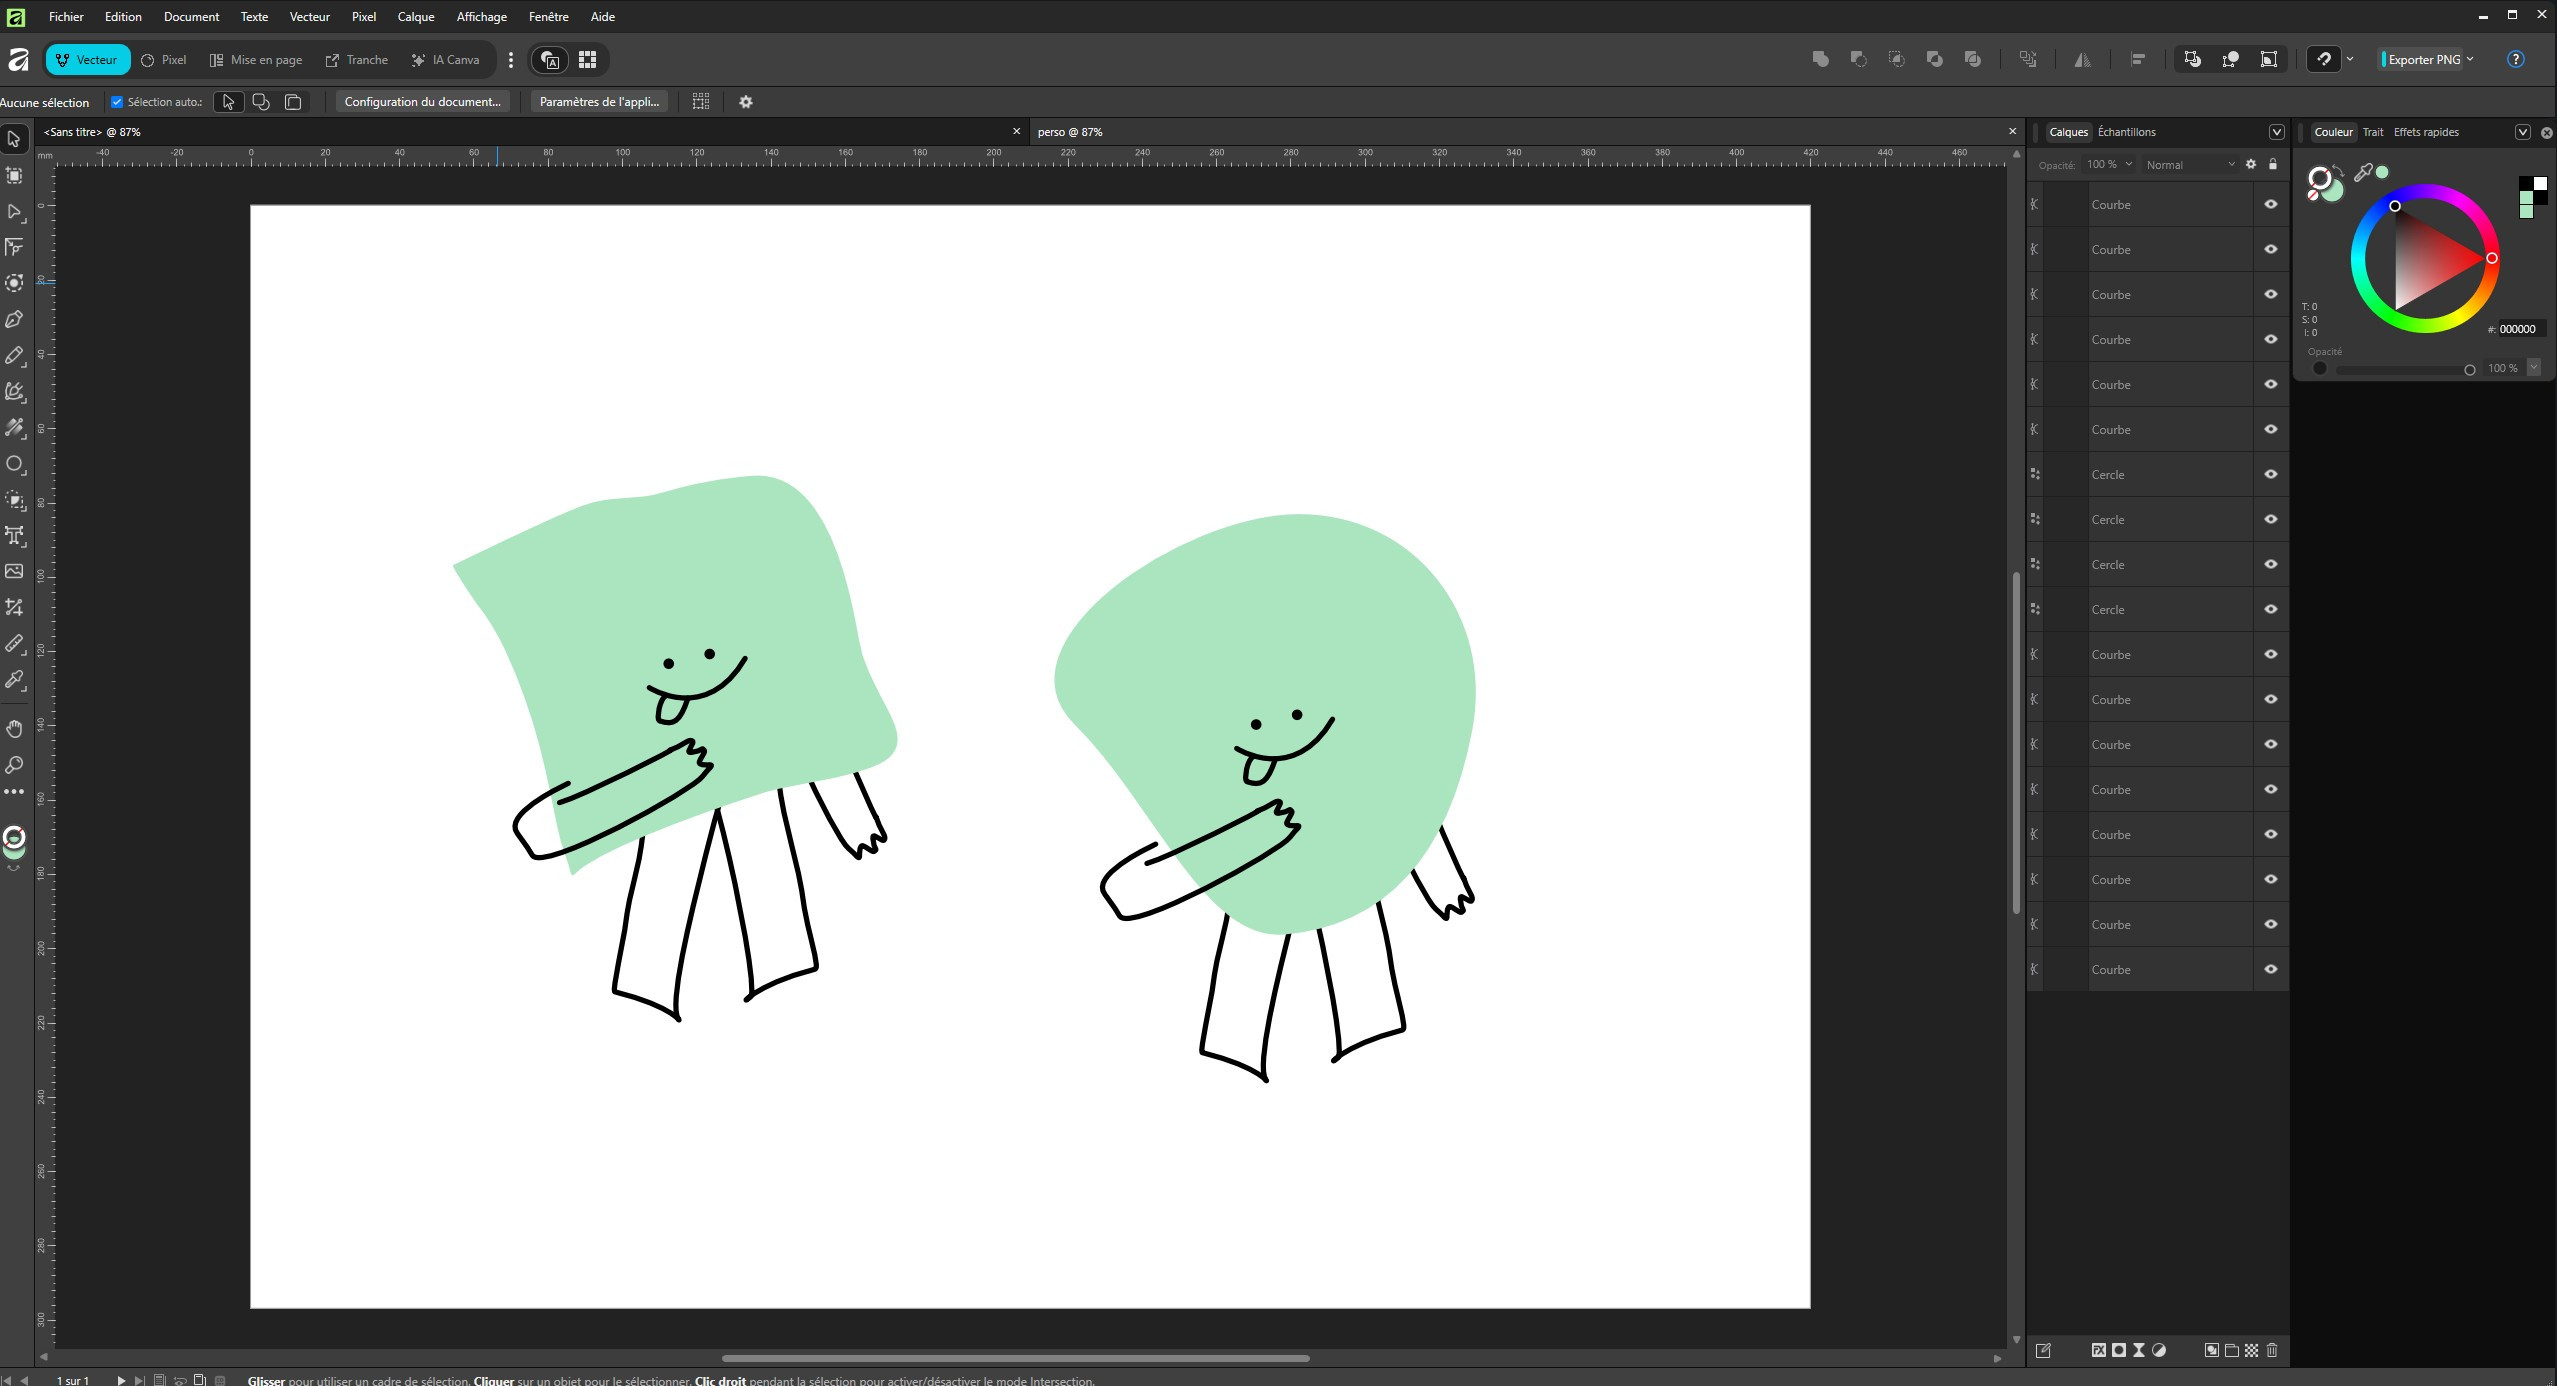
Task: Switch to the Échantillons tab
Action: pos(2126,132)
